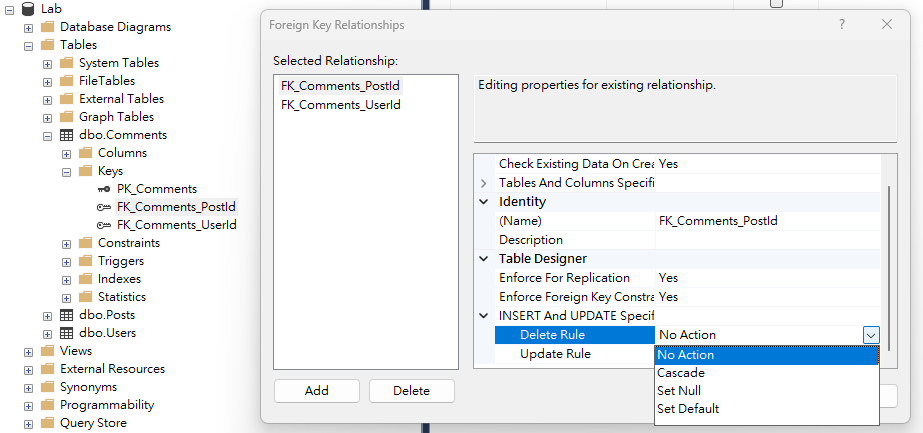The image size is (923, 433).
Task: Collapse the Identity property section
Action: point(485,202)
